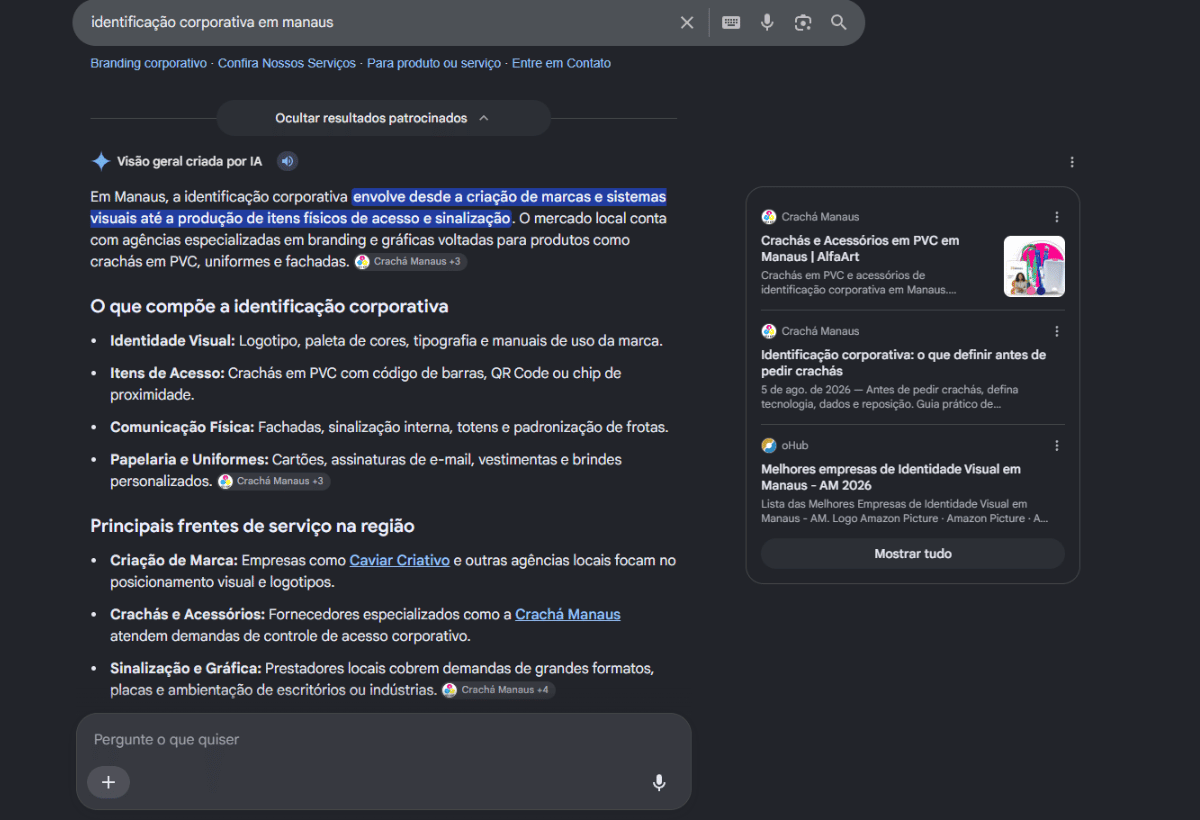Click the magnifying glass search button
The width and height of the screenshot is (1200, 820).
pos(839,22)
